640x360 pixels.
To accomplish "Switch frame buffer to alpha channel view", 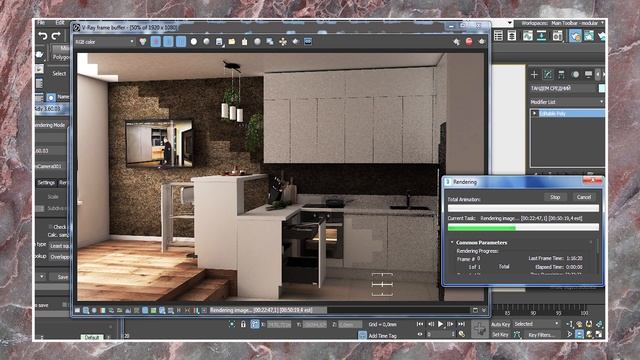I will point(194,42).
